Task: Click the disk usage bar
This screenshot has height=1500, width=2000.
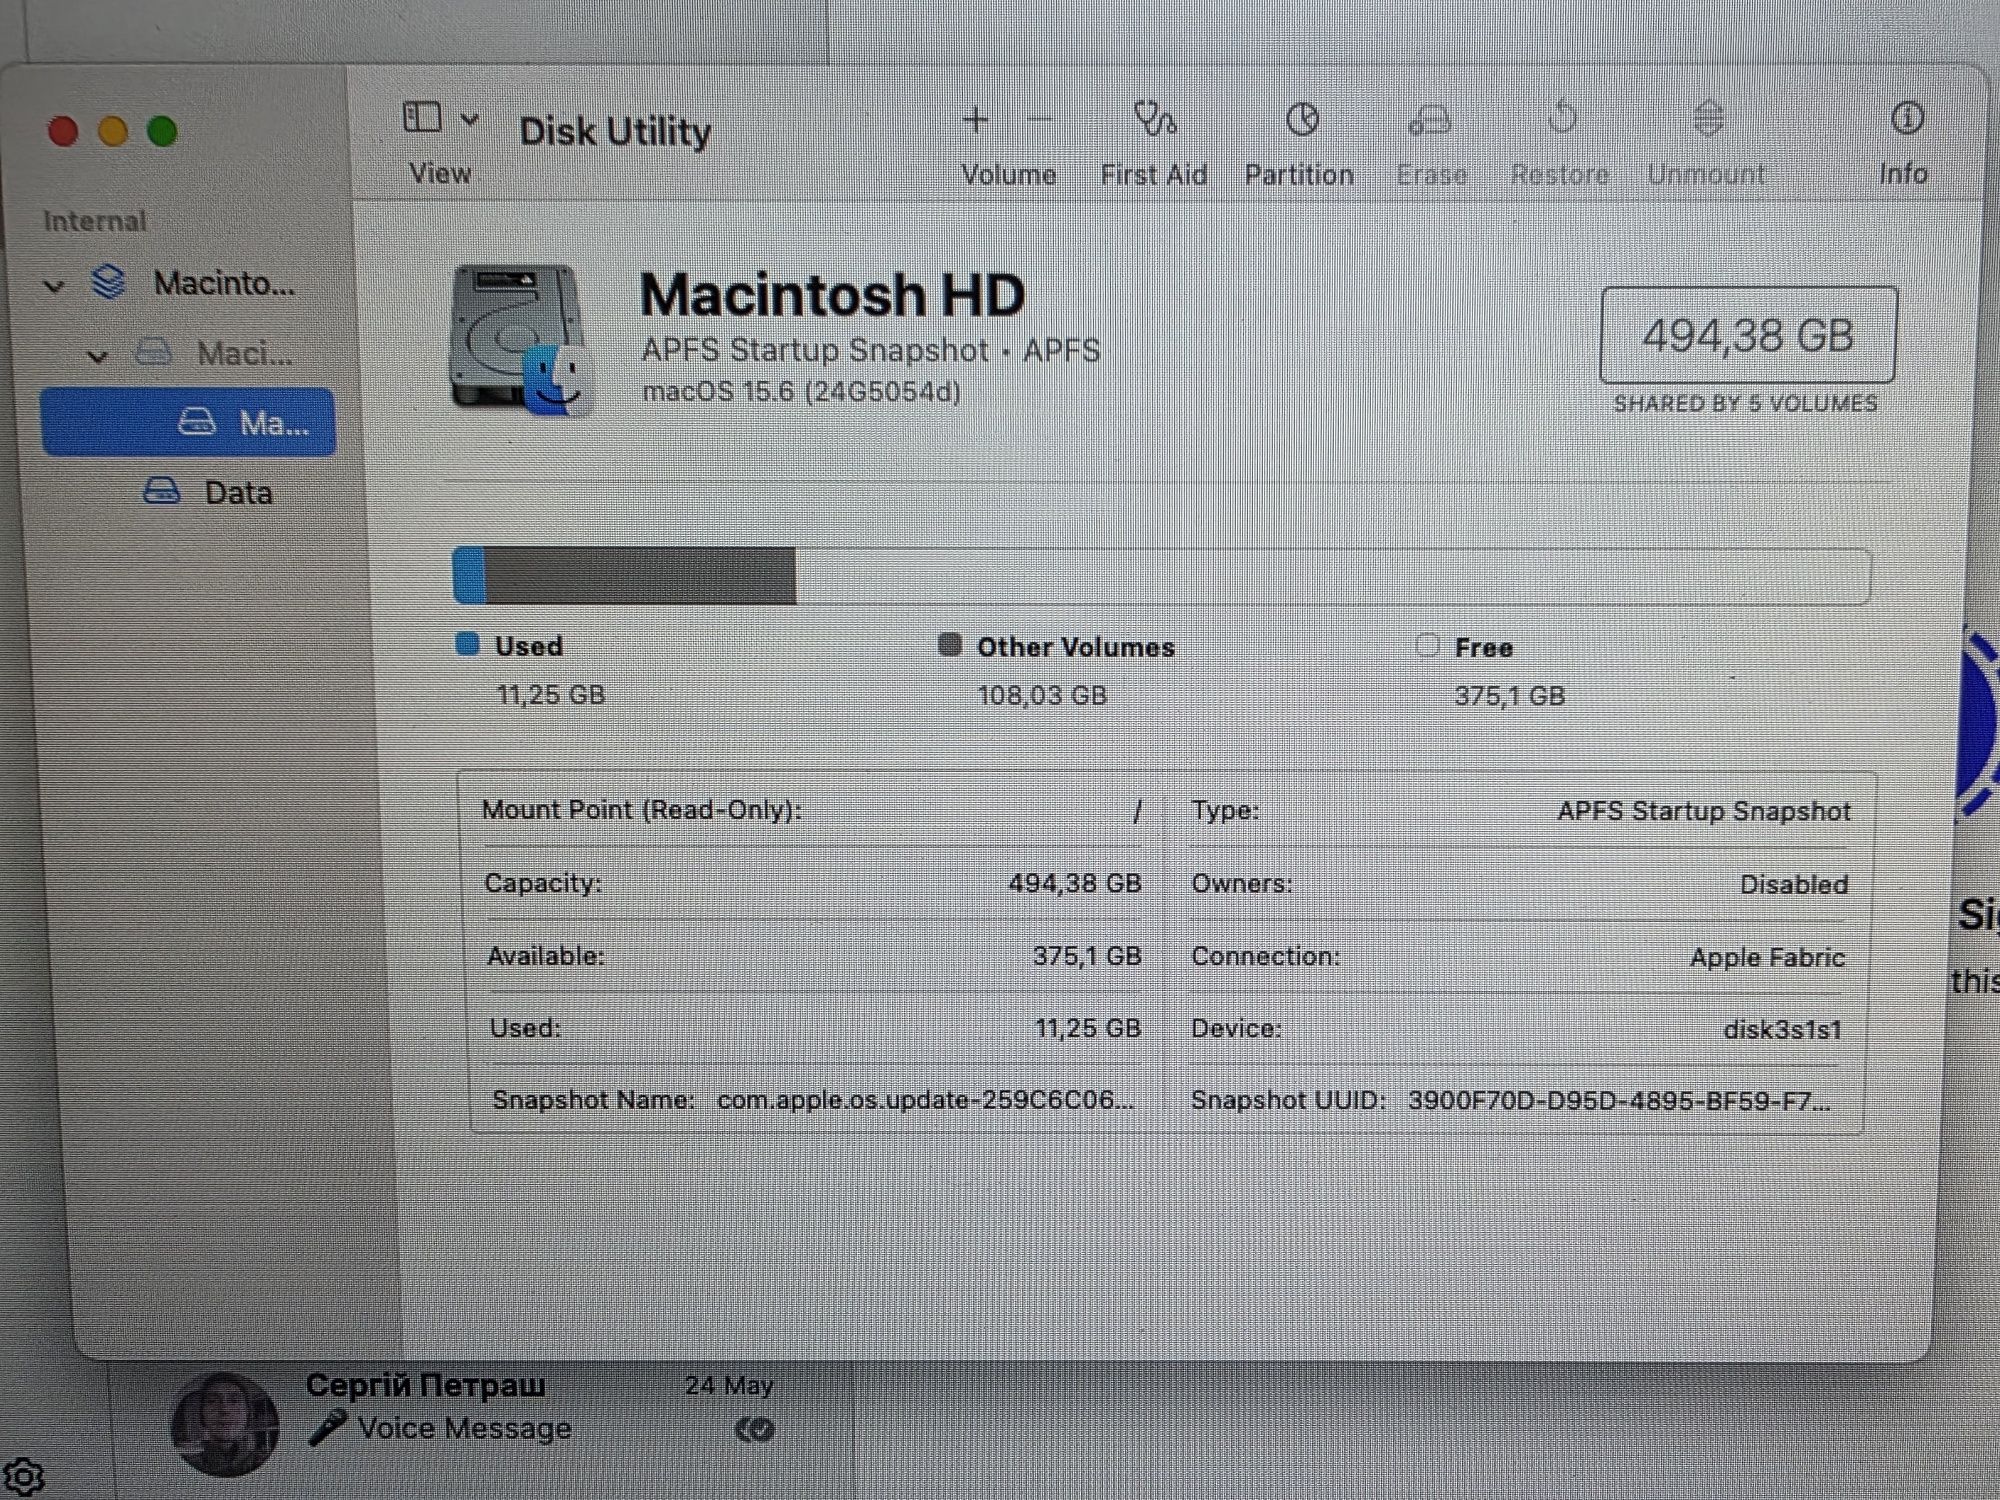Action: click(x=1161, y=576)
